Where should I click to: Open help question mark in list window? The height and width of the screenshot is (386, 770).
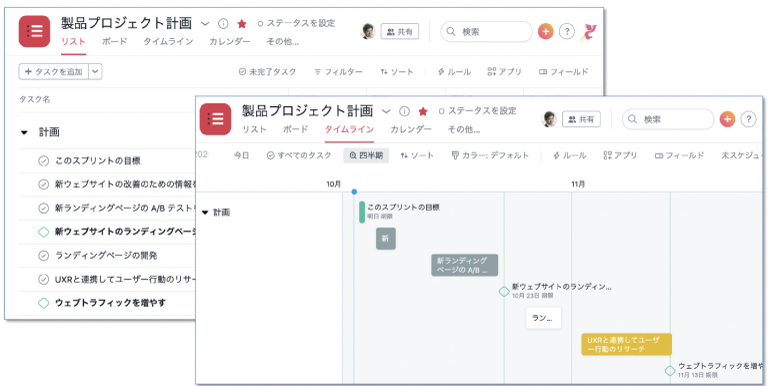tap(567, 31)
